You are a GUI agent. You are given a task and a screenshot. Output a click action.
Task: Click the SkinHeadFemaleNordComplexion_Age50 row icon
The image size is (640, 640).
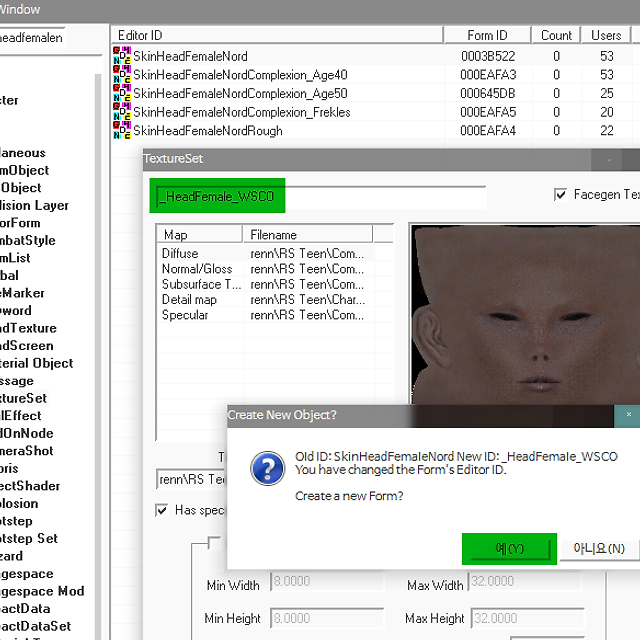coord(122,93)
